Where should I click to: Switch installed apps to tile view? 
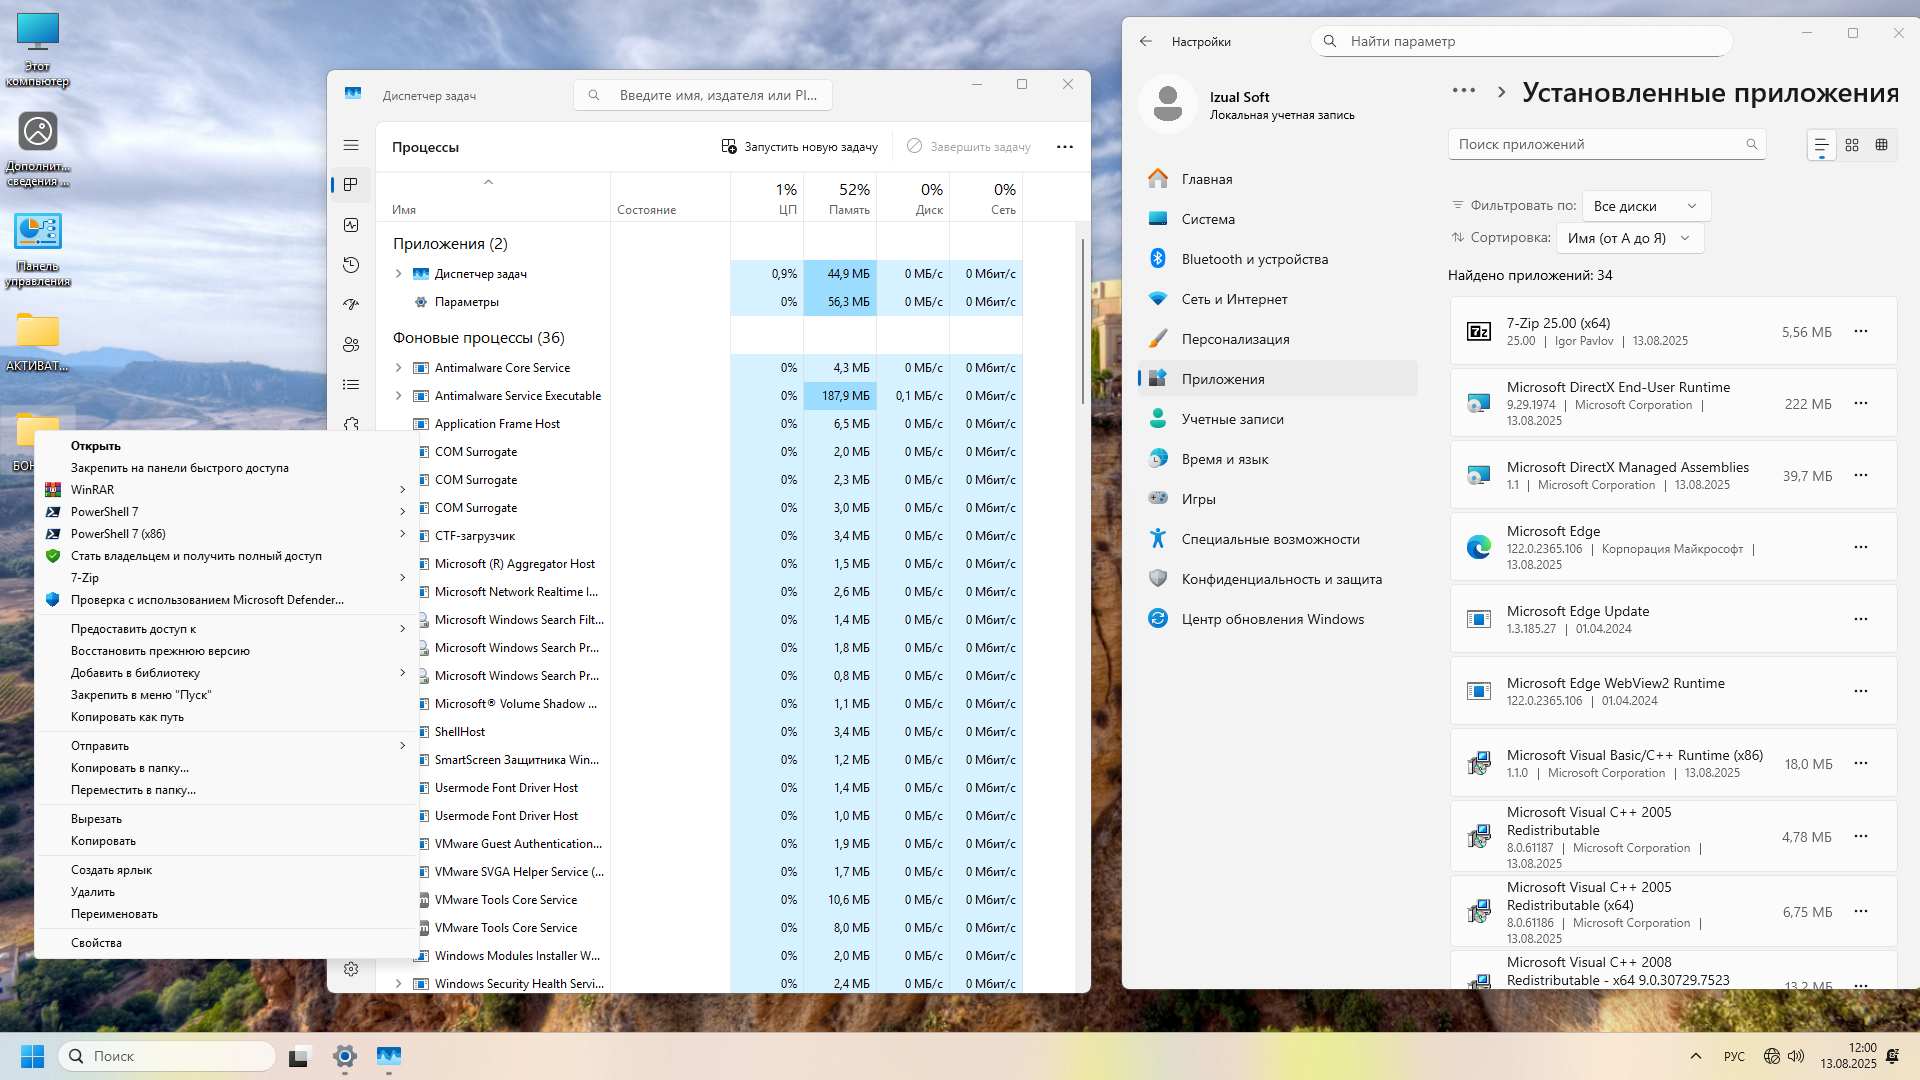tap(1882, 145)
